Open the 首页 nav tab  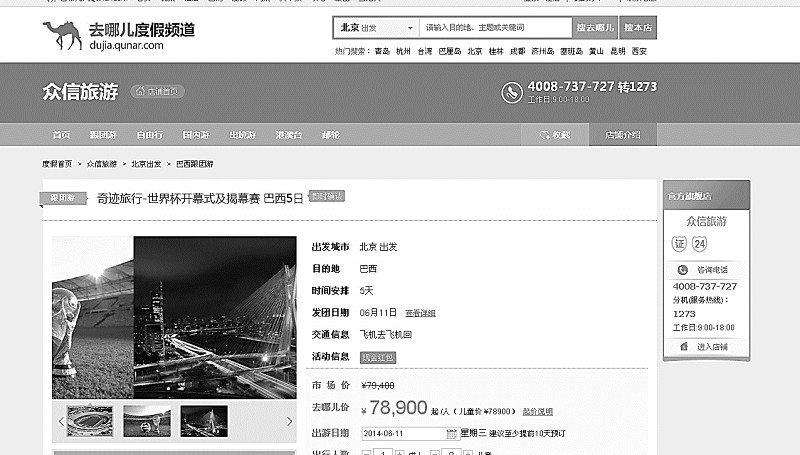[x=61, y=135]
